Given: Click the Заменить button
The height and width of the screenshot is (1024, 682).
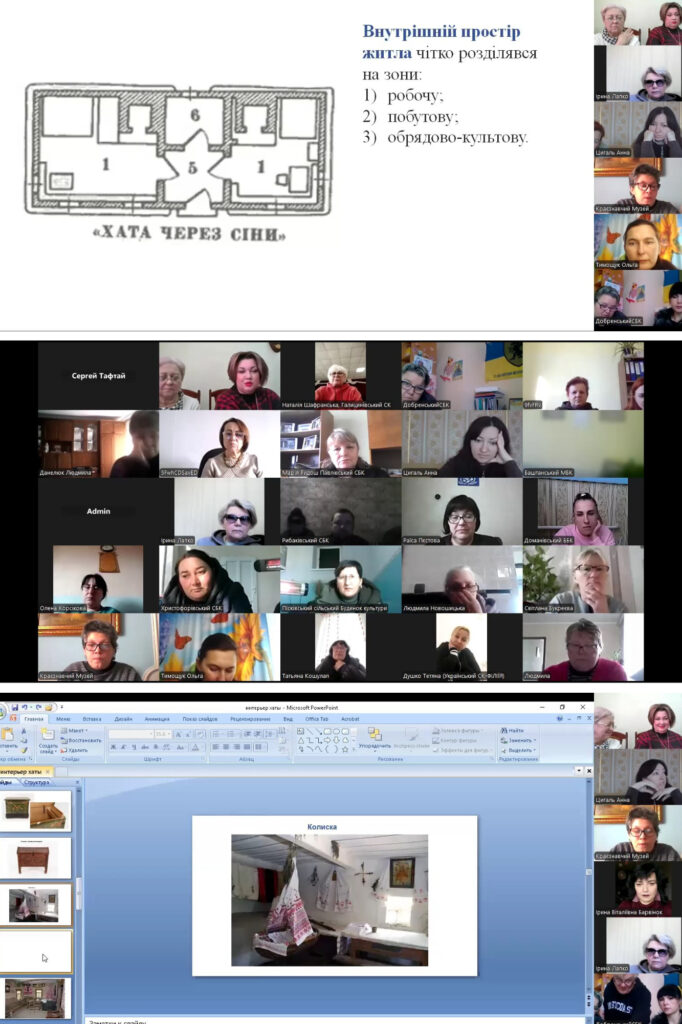Looking at the screenshot, I should tap(519, 740).
